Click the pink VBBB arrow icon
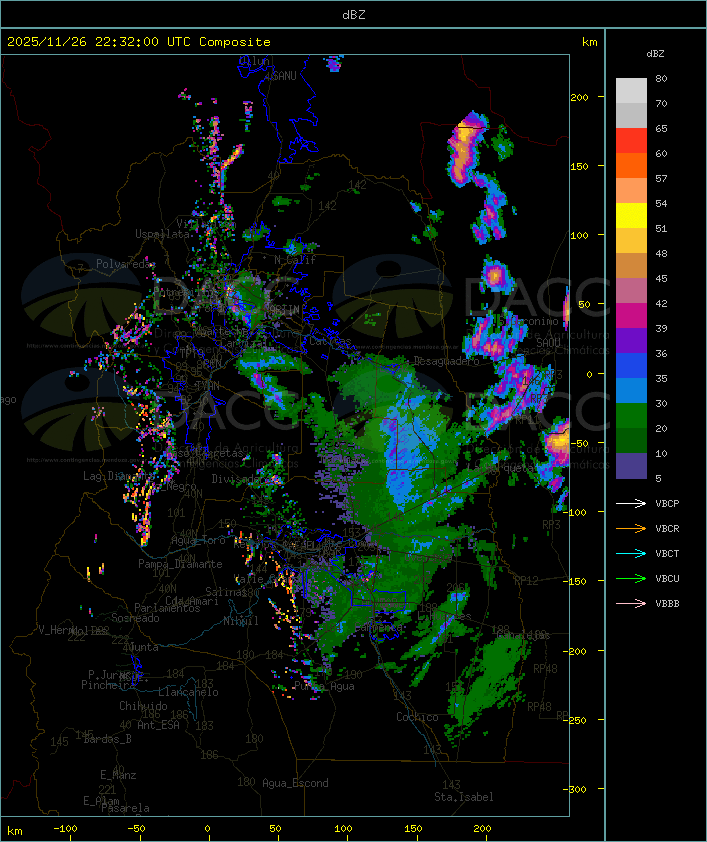707x842 pixels. tap(631, 604)
